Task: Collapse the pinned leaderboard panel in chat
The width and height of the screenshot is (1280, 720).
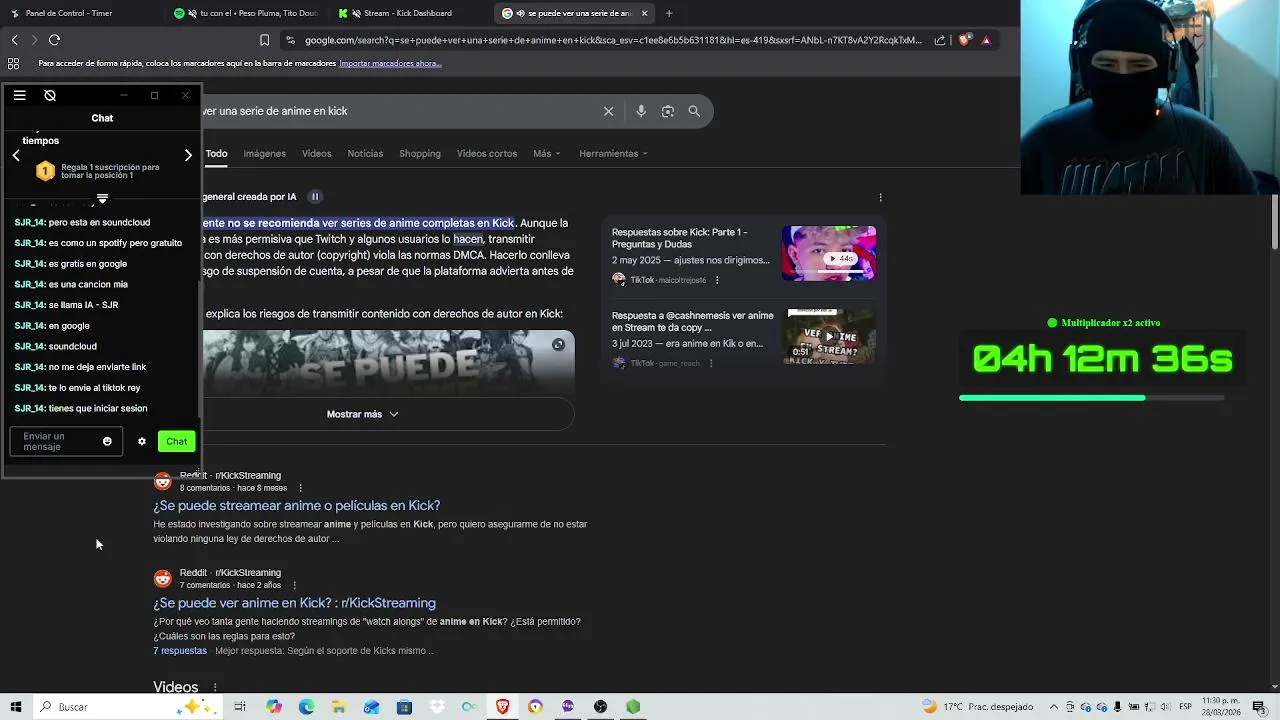Action: click(102, 199)
